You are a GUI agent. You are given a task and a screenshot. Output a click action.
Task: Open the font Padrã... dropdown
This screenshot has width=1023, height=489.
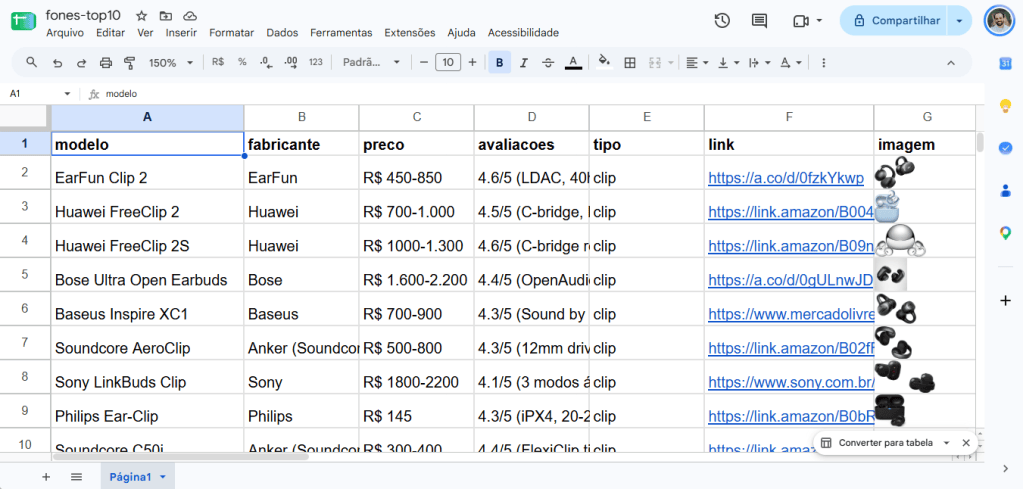point(371,63)
